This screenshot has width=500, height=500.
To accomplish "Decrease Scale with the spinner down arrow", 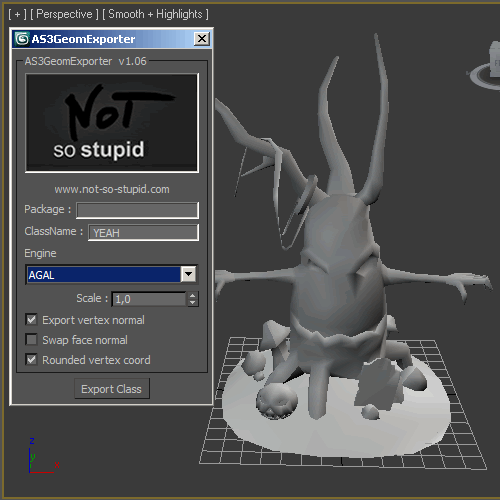I will [x=192, y=303].
